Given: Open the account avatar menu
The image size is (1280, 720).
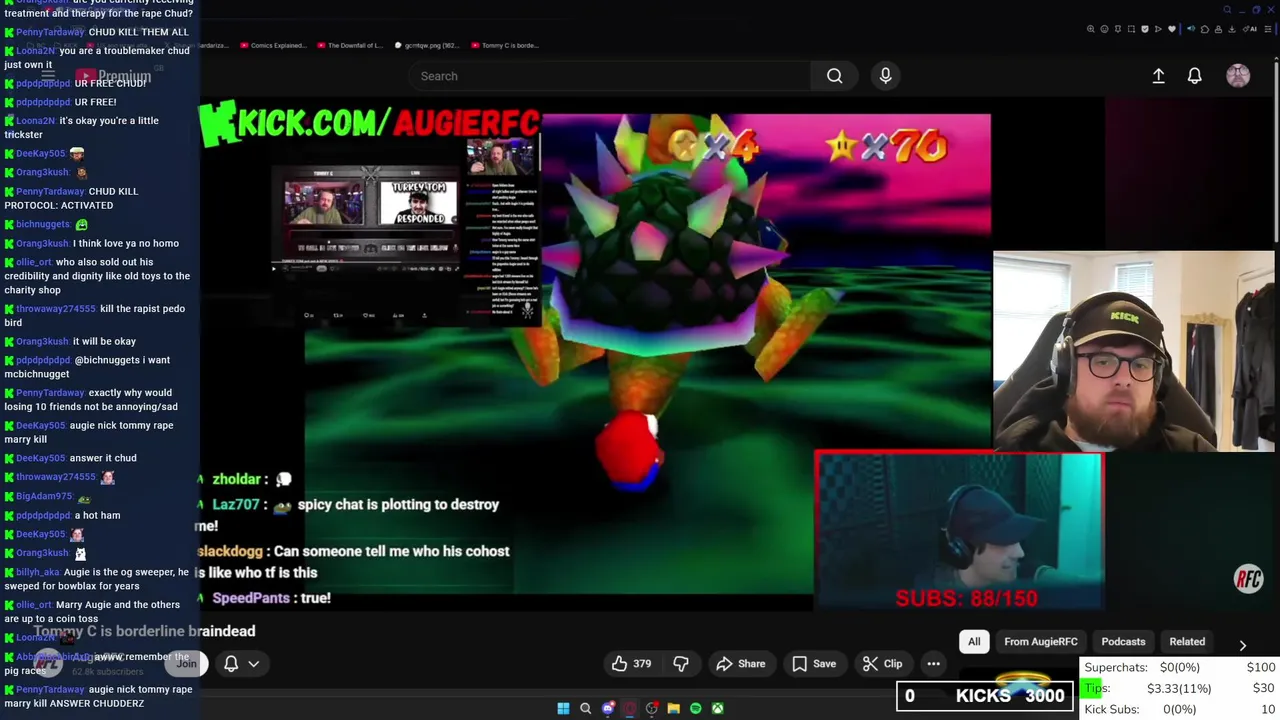Looking at the screenshot, I should click(1238, 76).
